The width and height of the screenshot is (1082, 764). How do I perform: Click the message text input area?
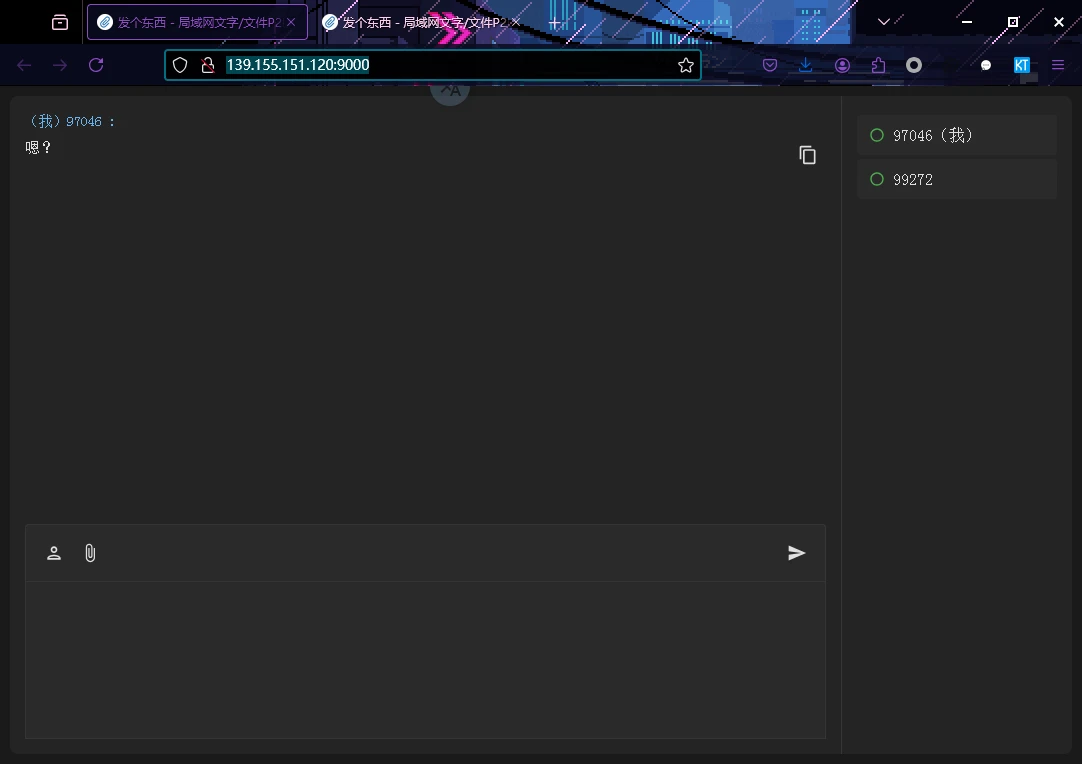click(425, 659)
